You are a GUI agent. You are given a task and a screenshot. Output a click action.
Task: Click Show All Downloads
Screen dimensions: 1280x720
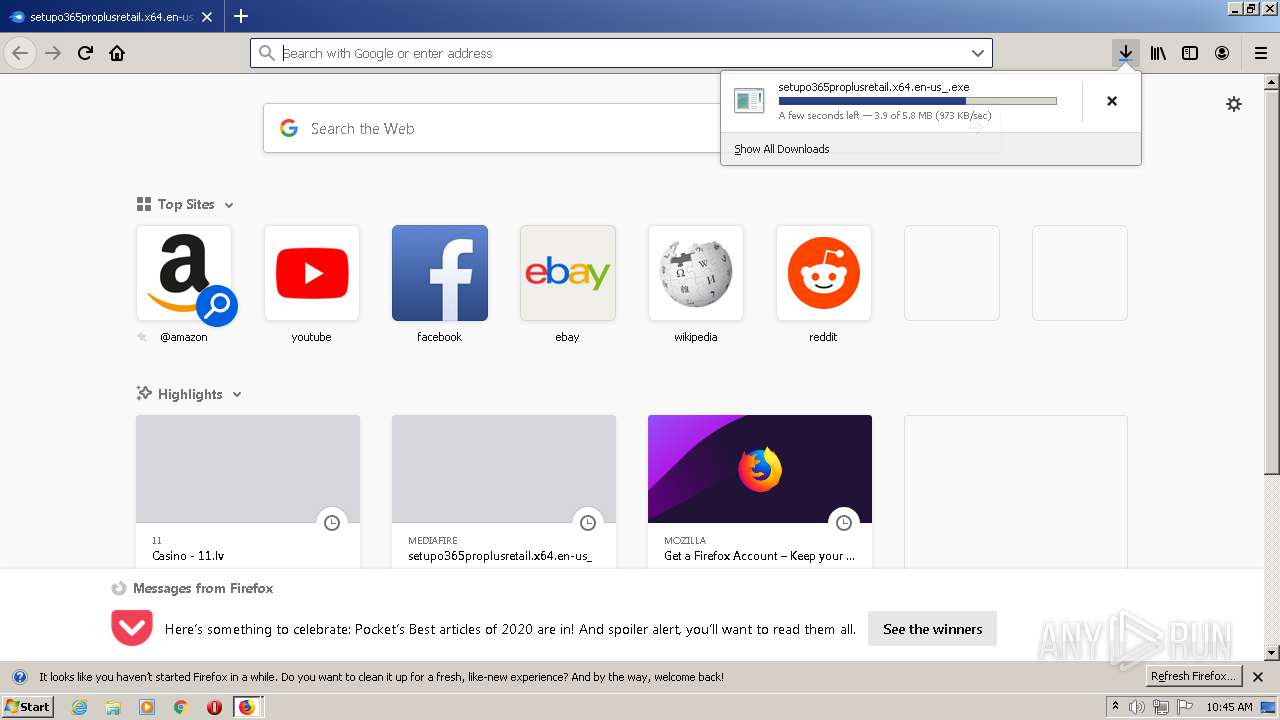pos(782,149)
